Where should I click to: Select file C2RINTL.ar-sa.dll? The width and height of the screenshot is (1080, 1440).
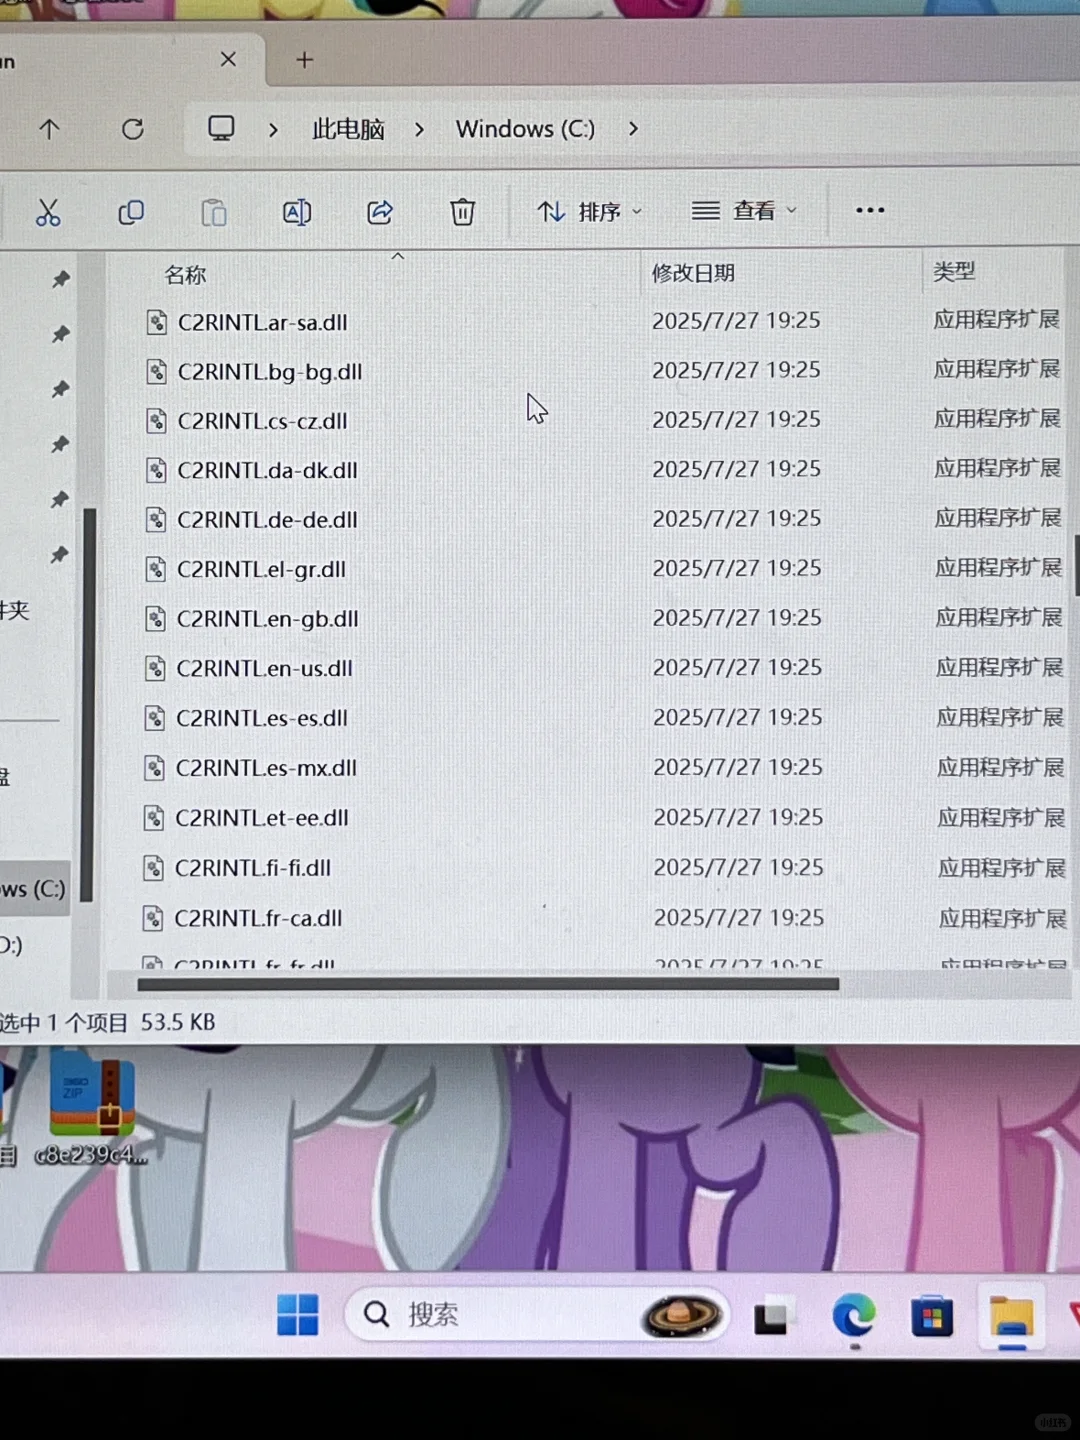263,322
